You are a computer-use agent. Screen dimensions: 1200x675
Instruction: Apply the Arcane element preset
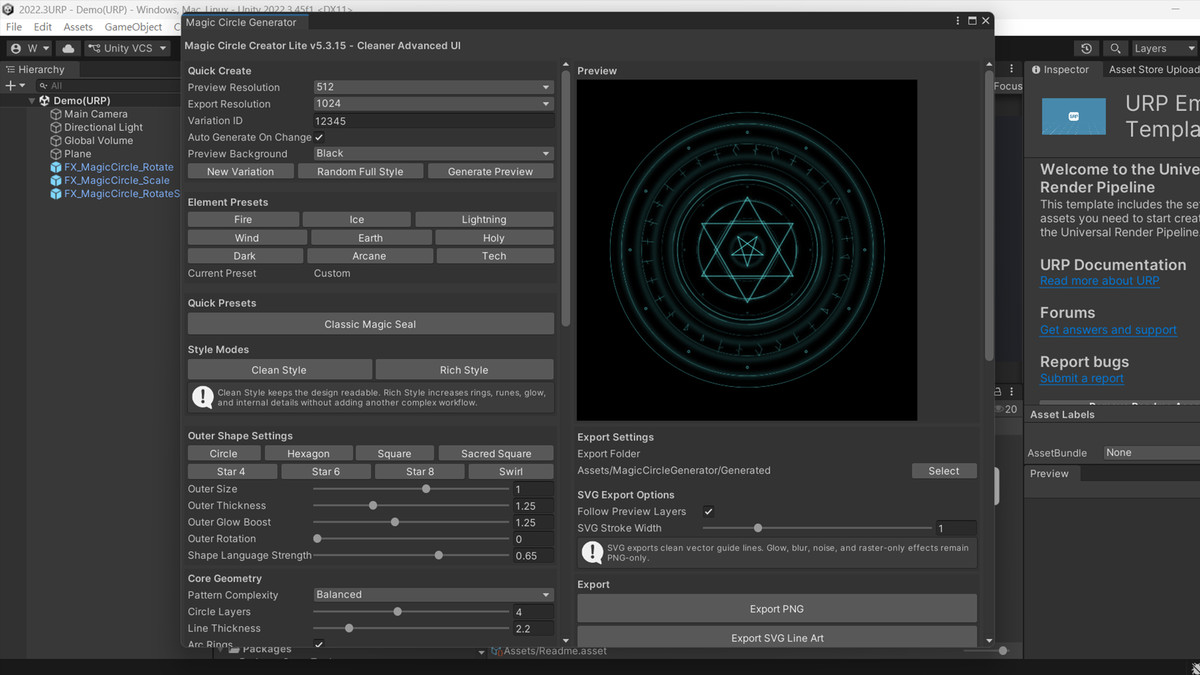(x=369, y=256)
